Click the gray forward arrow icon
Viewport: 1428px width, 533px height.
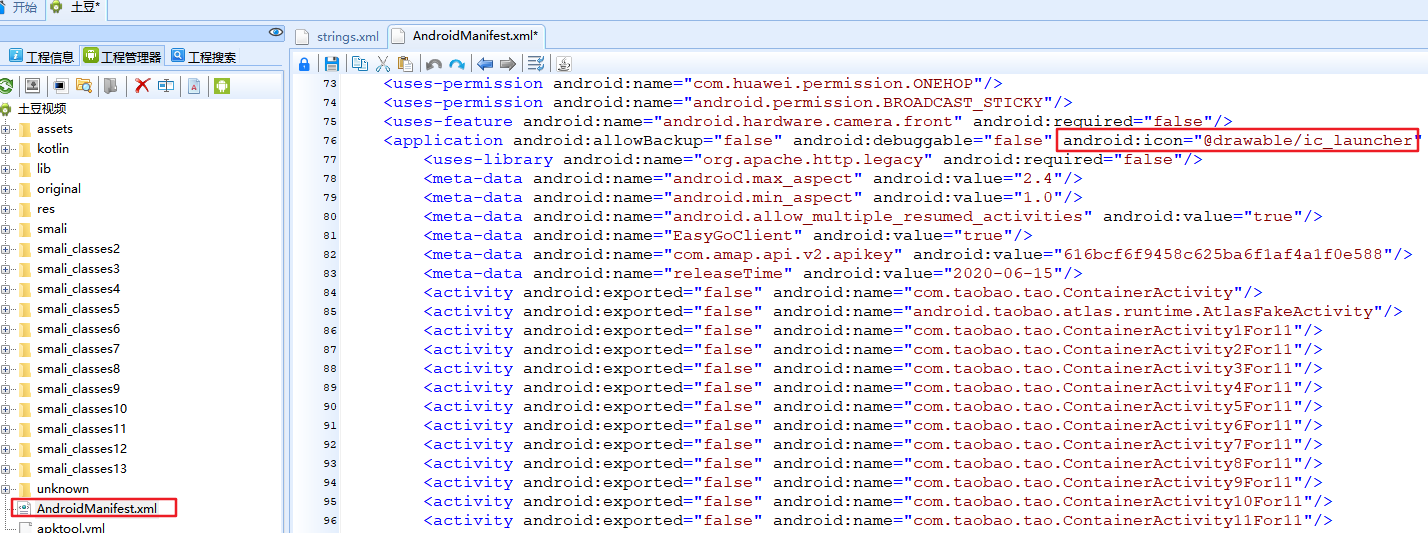(508, 63)
